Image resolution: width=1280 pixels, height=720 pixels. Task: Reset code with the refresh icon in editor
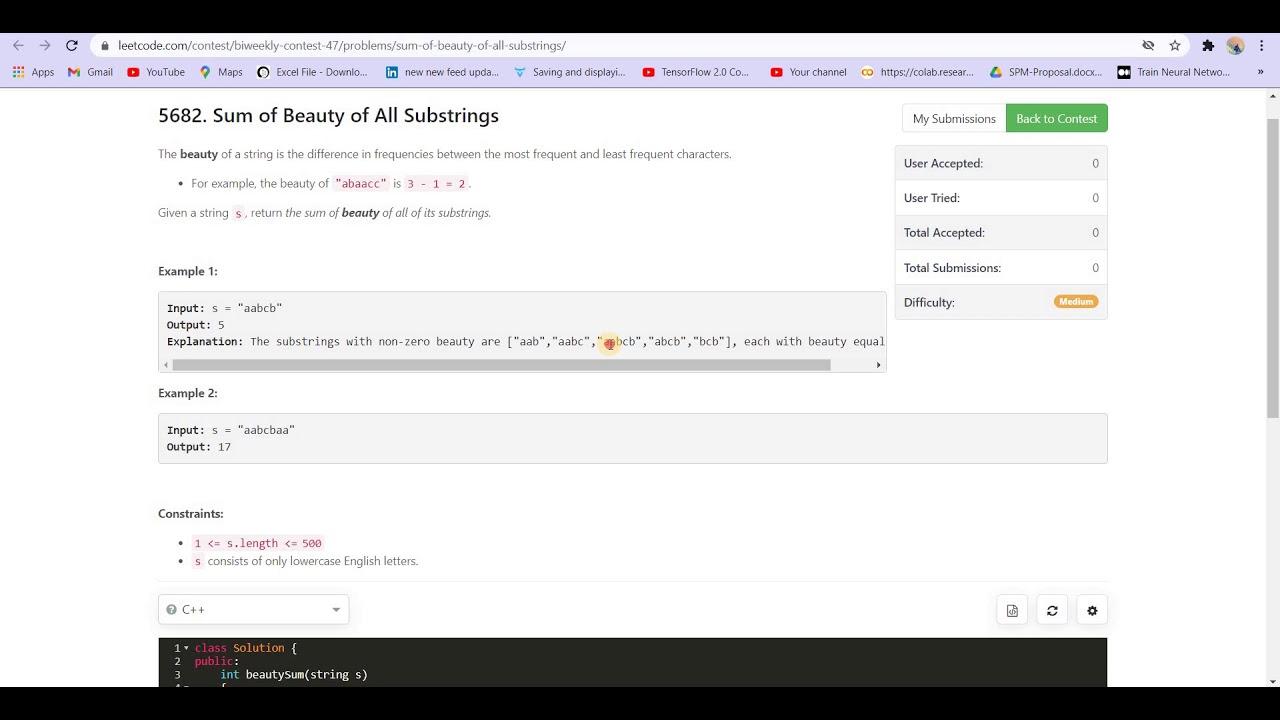click(1052, 611)
